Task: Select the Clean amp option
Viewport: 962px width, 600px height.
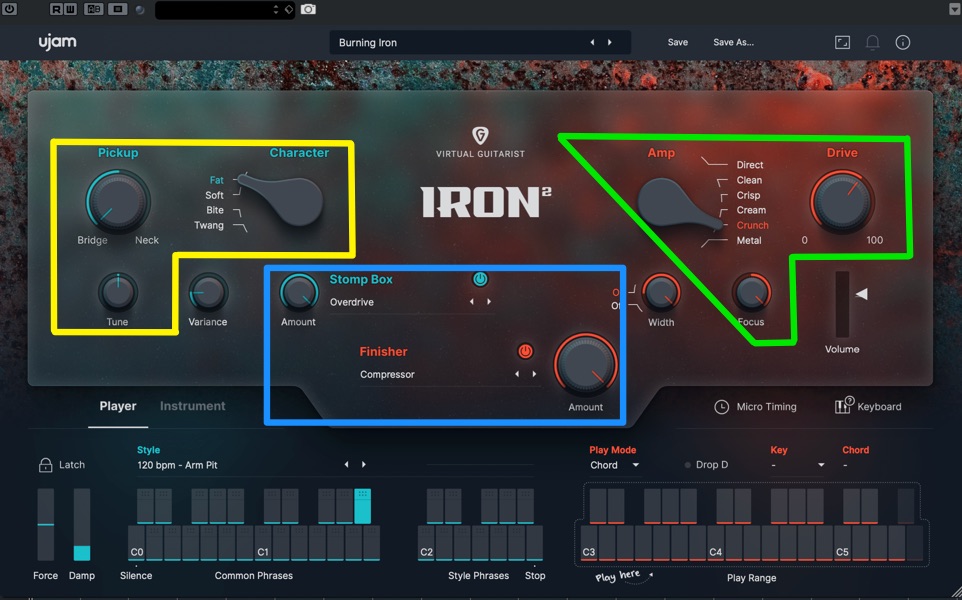Action: pyautogui.click(x=749, y=180)
